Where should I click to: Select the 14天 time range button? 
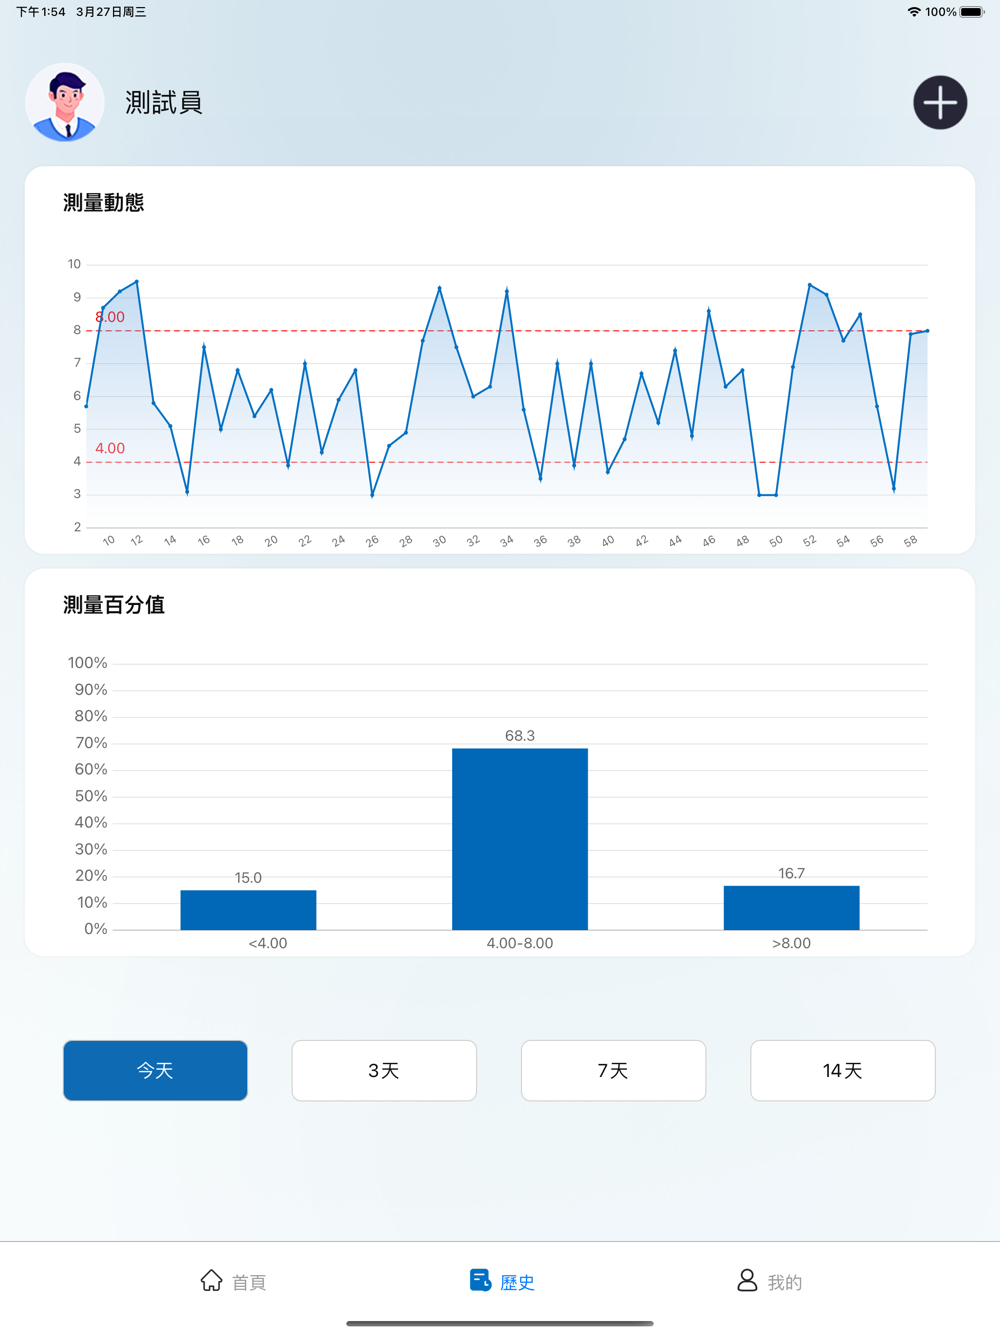[843, 1070]
